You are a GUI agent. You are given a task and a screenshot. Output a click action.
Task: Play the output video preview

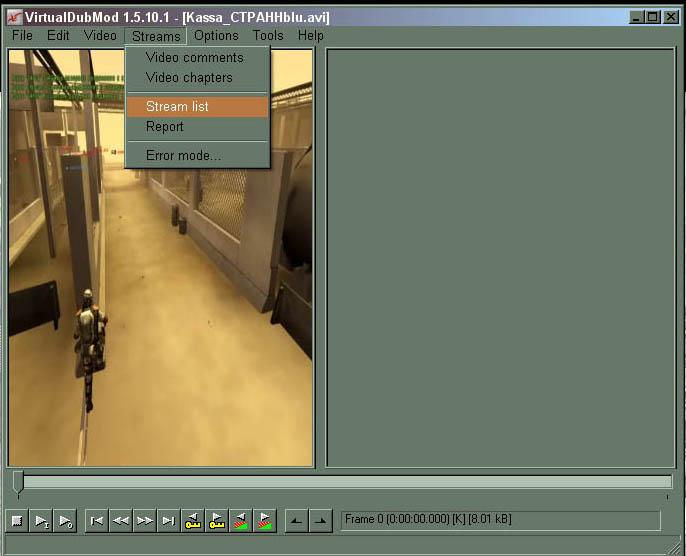[65, 521]
